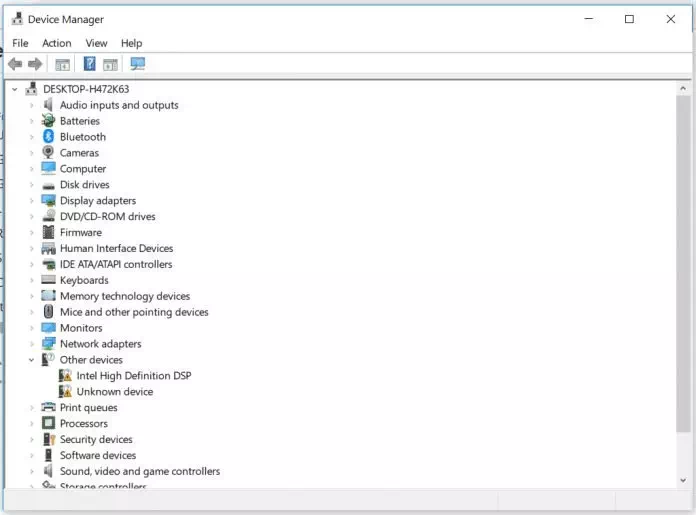Click the Sound, video and game controllers icon
The width and height of the screenshot is (696, 515).
(x=48, y=471)
